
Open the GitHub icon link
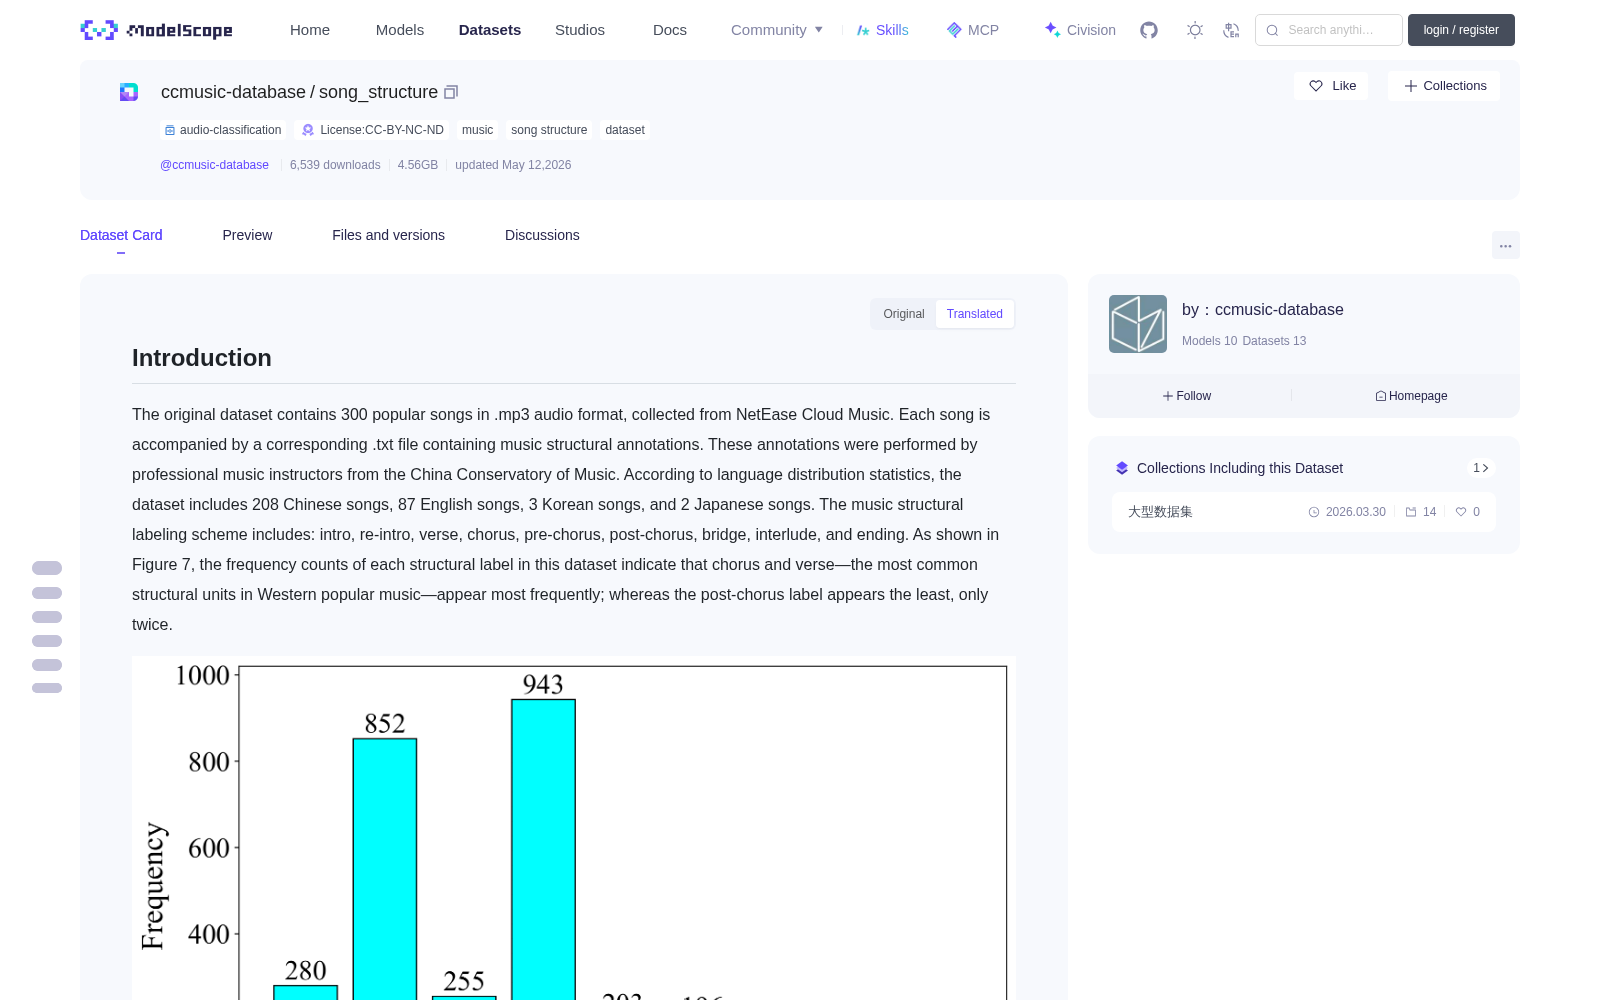[x=1149, y=30]
